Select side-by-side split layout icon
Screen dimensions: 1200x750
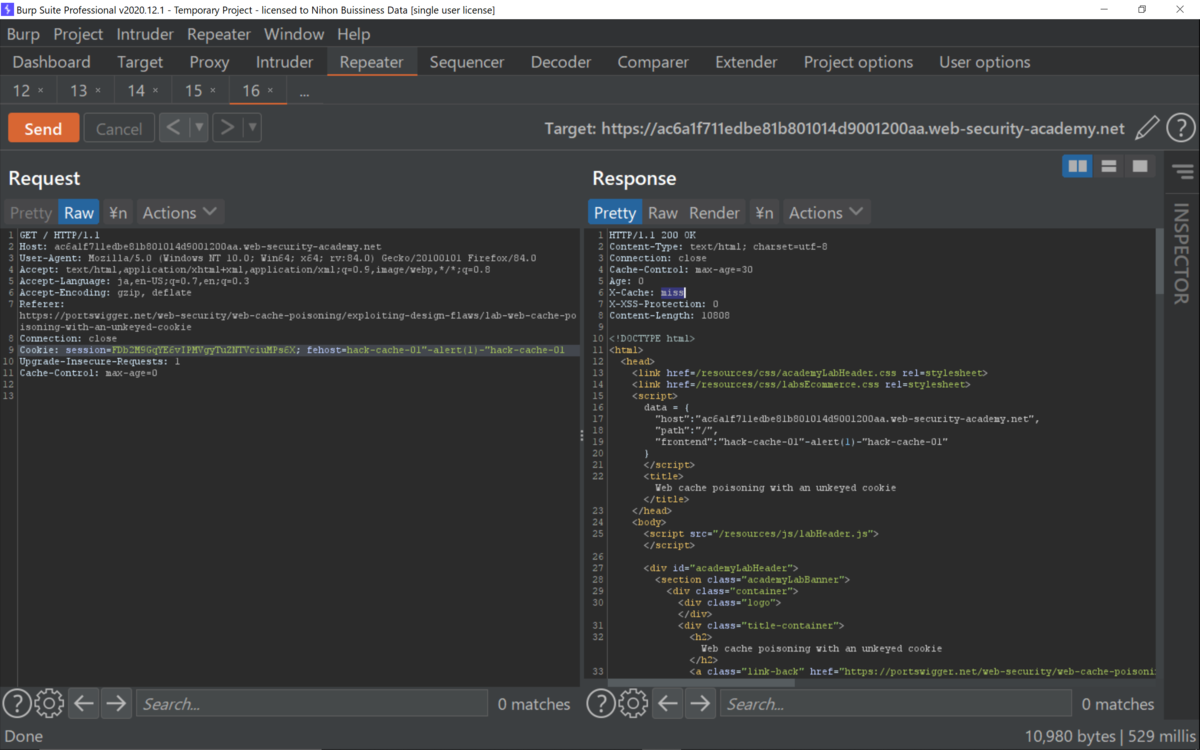click(x=1077, y=166)
